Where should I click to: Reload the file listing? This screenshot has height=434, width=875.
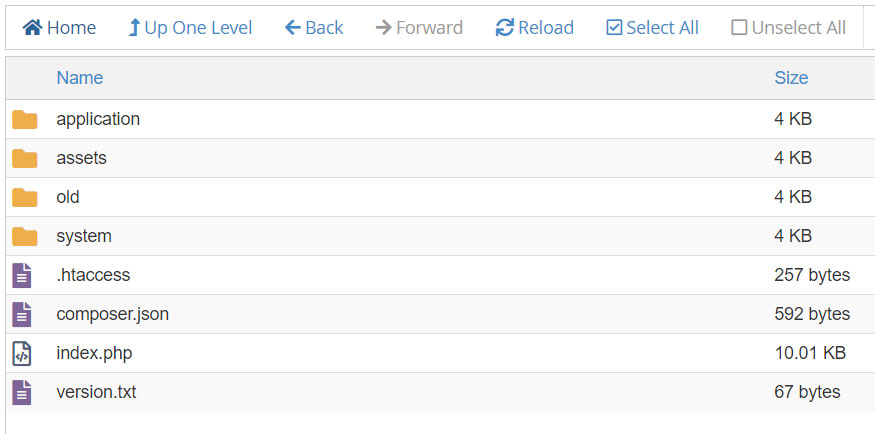coord(535,28)
